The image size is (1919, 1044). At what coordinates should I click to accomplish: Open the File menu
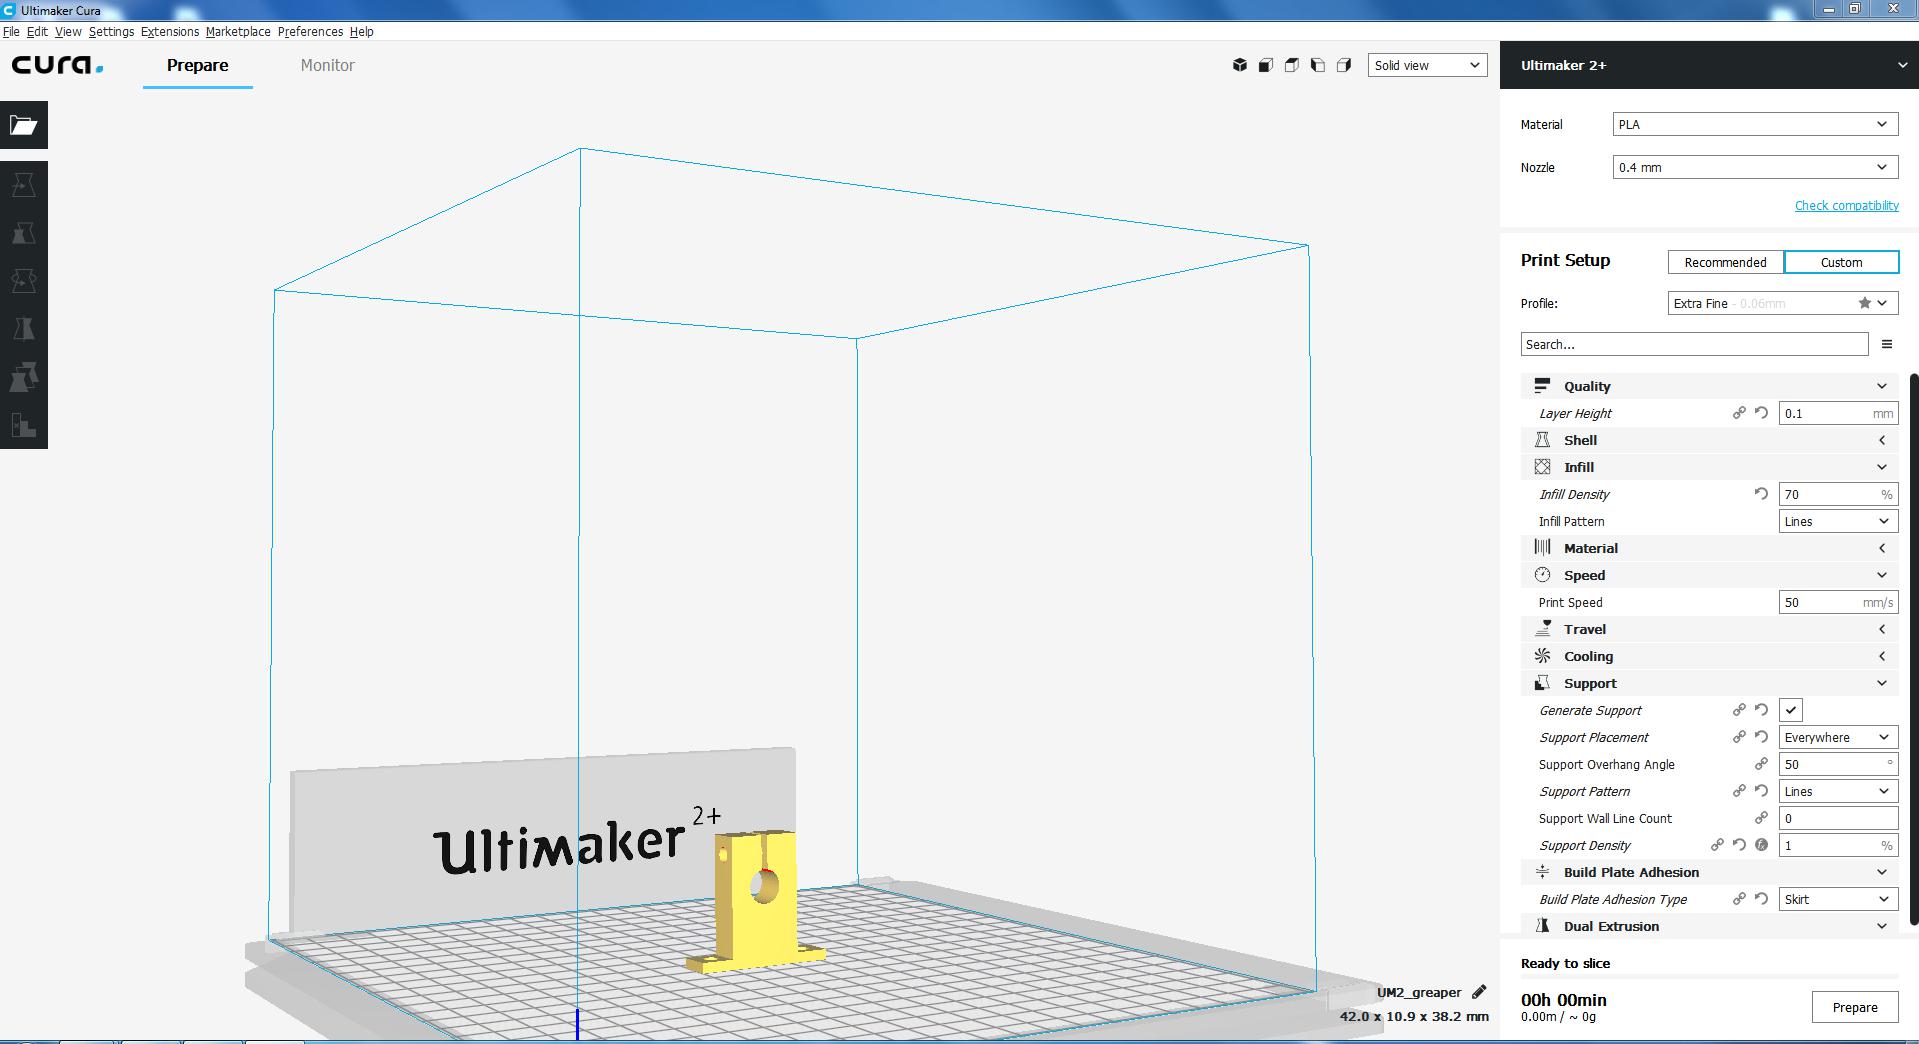(11, 32)
